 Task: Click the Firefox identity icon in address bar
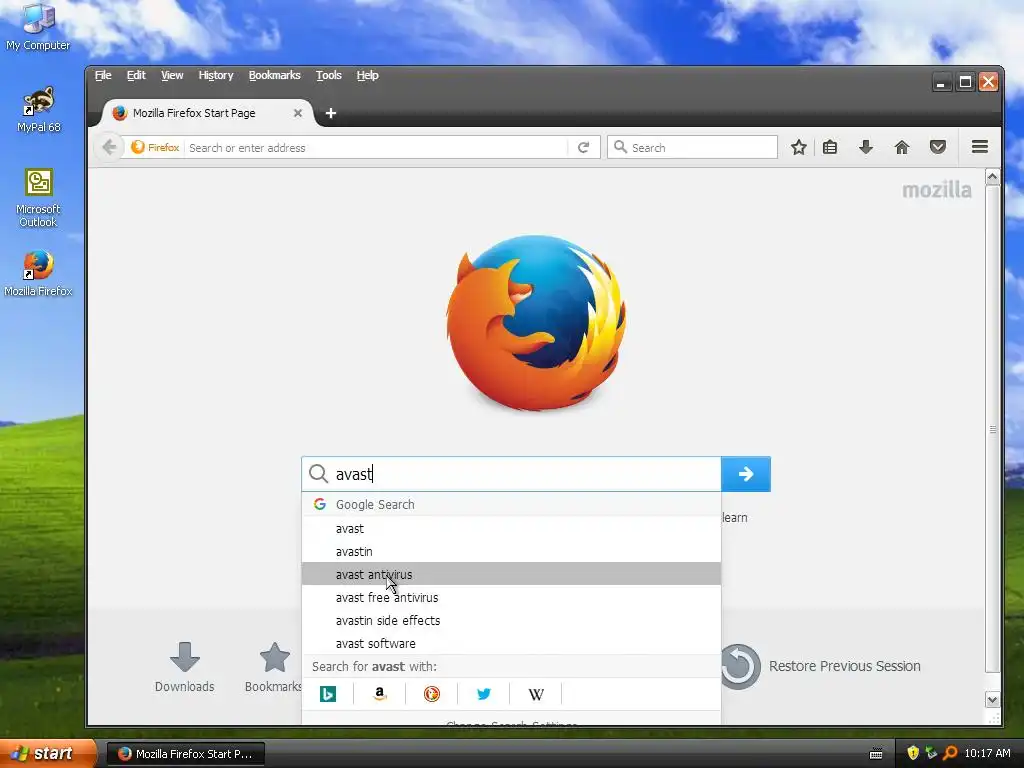coord(155,148)
